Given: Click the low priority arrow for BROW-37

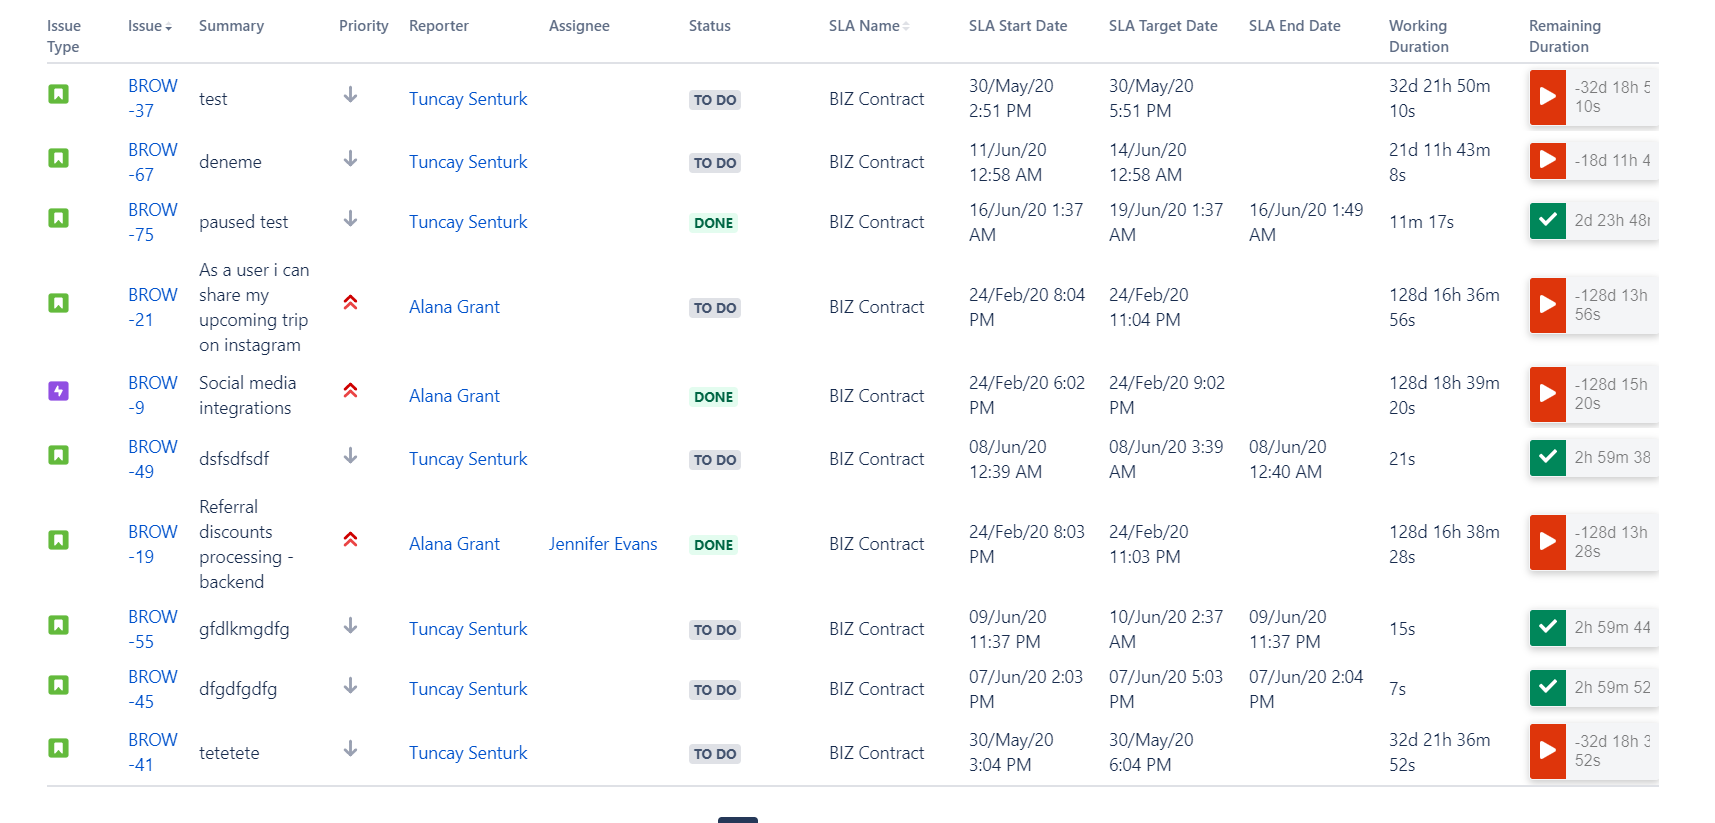Looking at the screenshot, I should click(x=350, y=92).
